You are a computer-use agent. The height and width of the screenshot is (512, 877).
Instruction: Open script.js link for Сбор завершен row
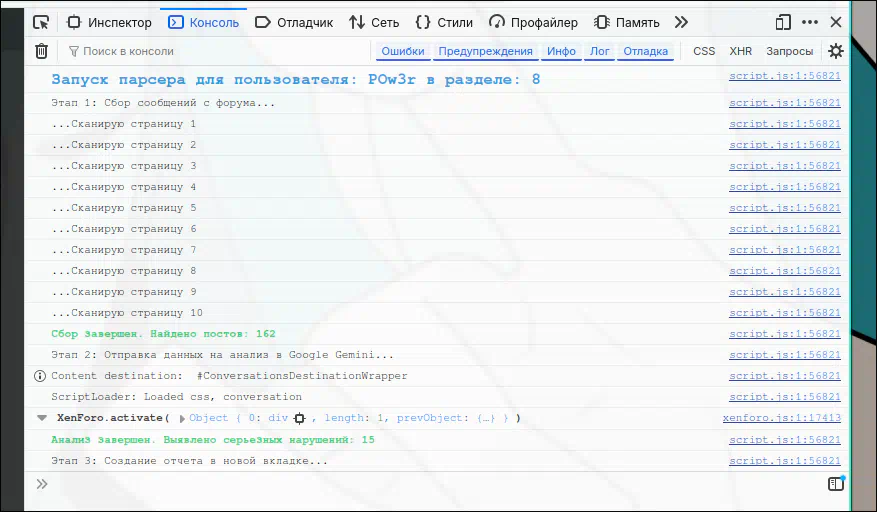tap(785, 334)
